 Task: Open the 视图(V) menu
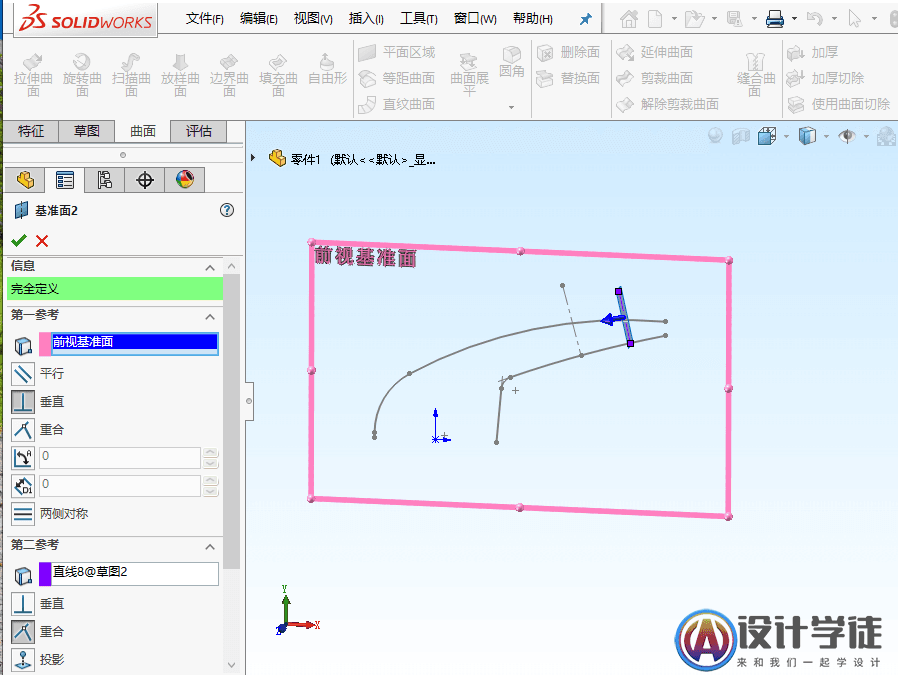[313, 19]
